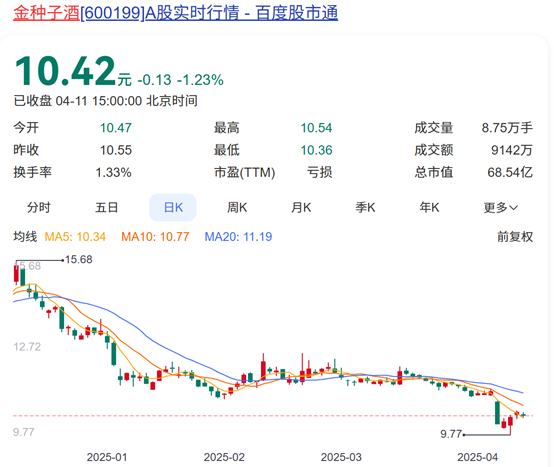This screenshot has width=554, height=467.
Task: Click the latest candlestick on the chart
Action: [523, 415]
